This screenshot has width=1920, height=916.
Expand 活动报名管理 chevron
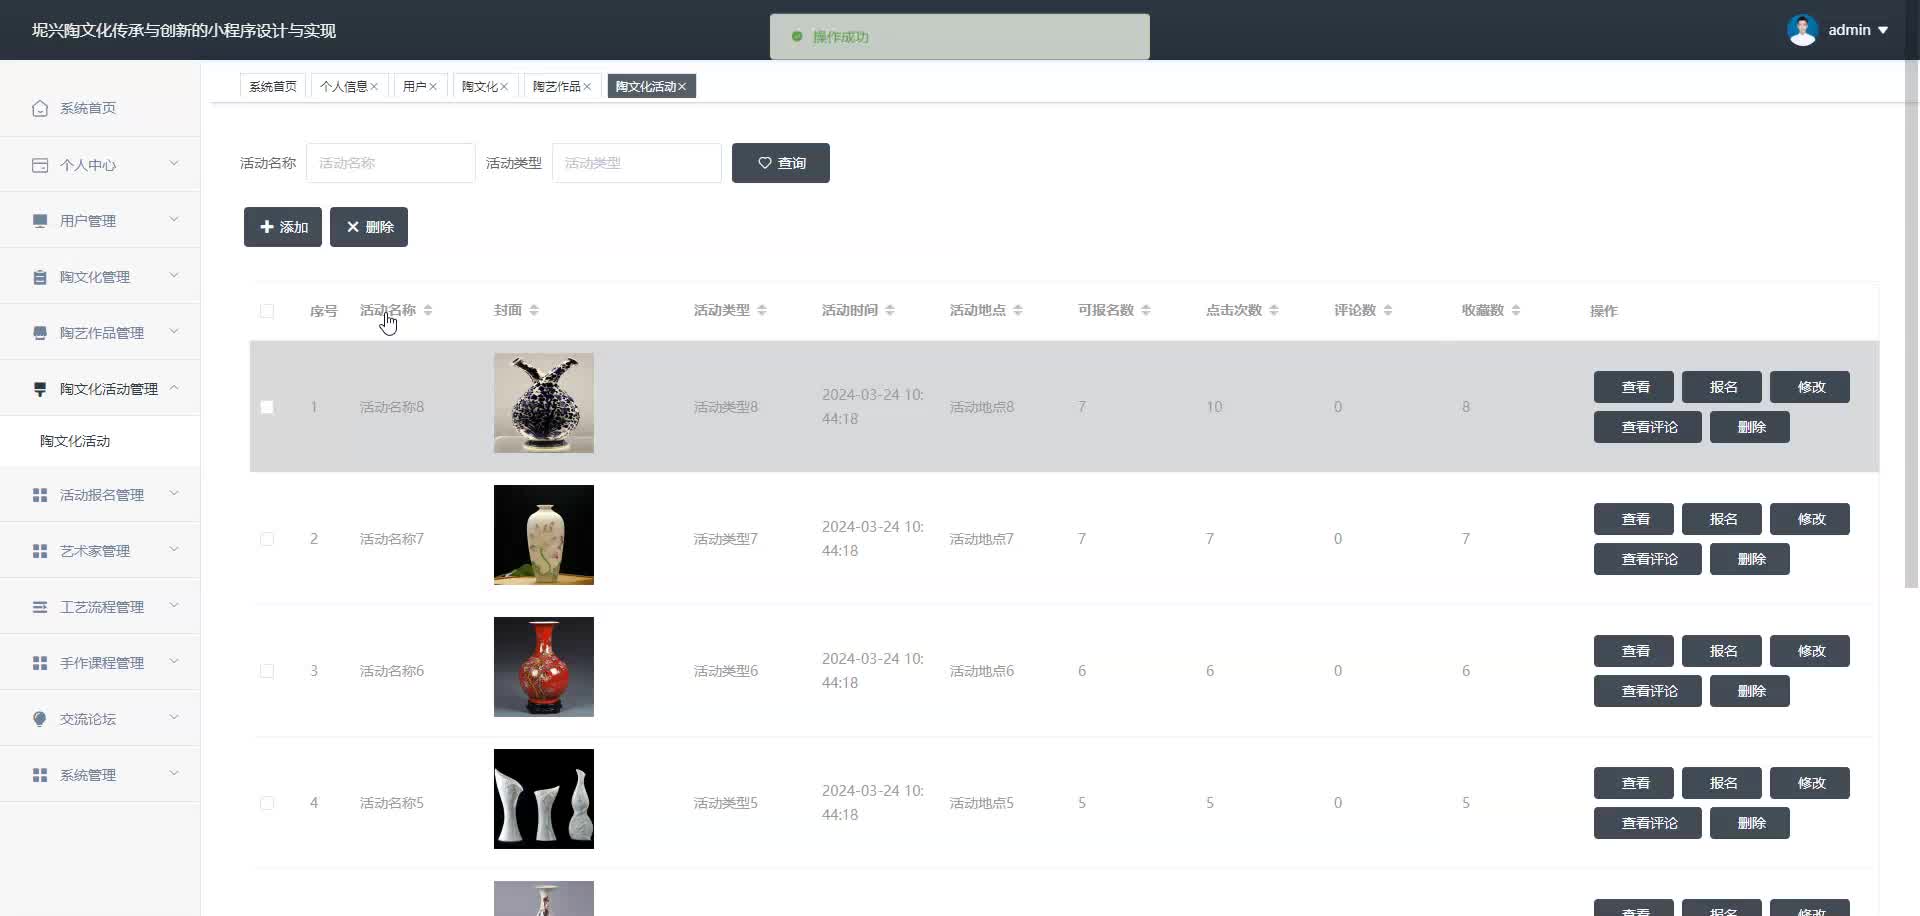coord(174,493)
